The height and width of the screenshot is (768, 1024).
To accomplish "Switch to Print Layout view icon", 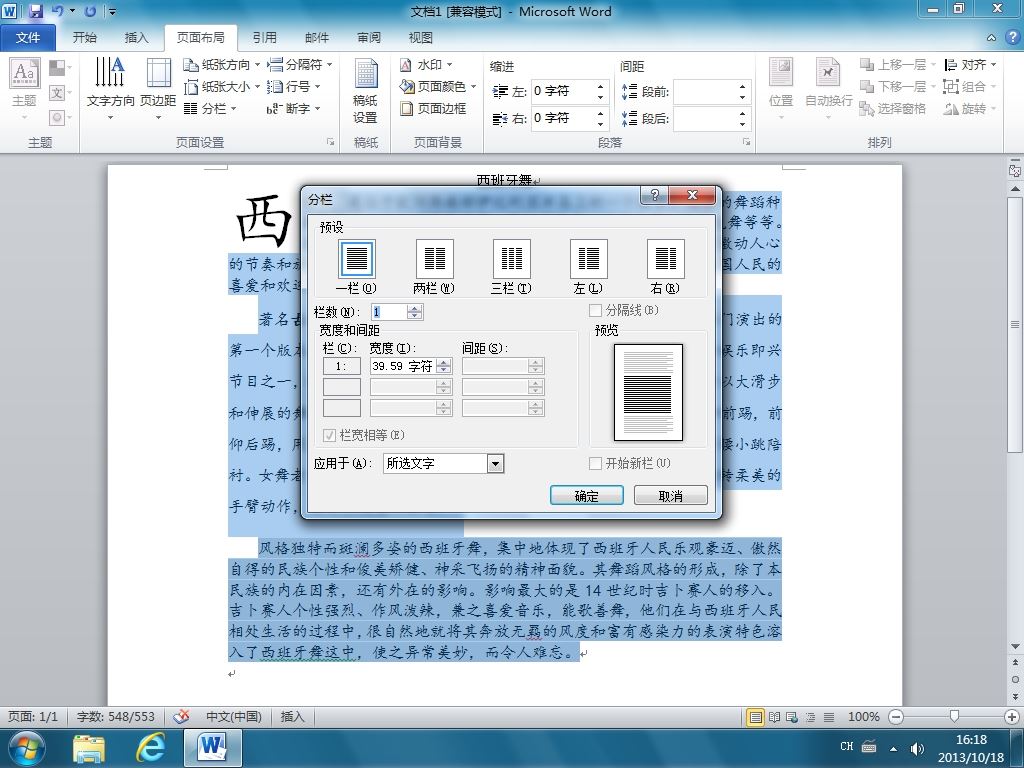I will pyautogui.click(x=756, y=717).
